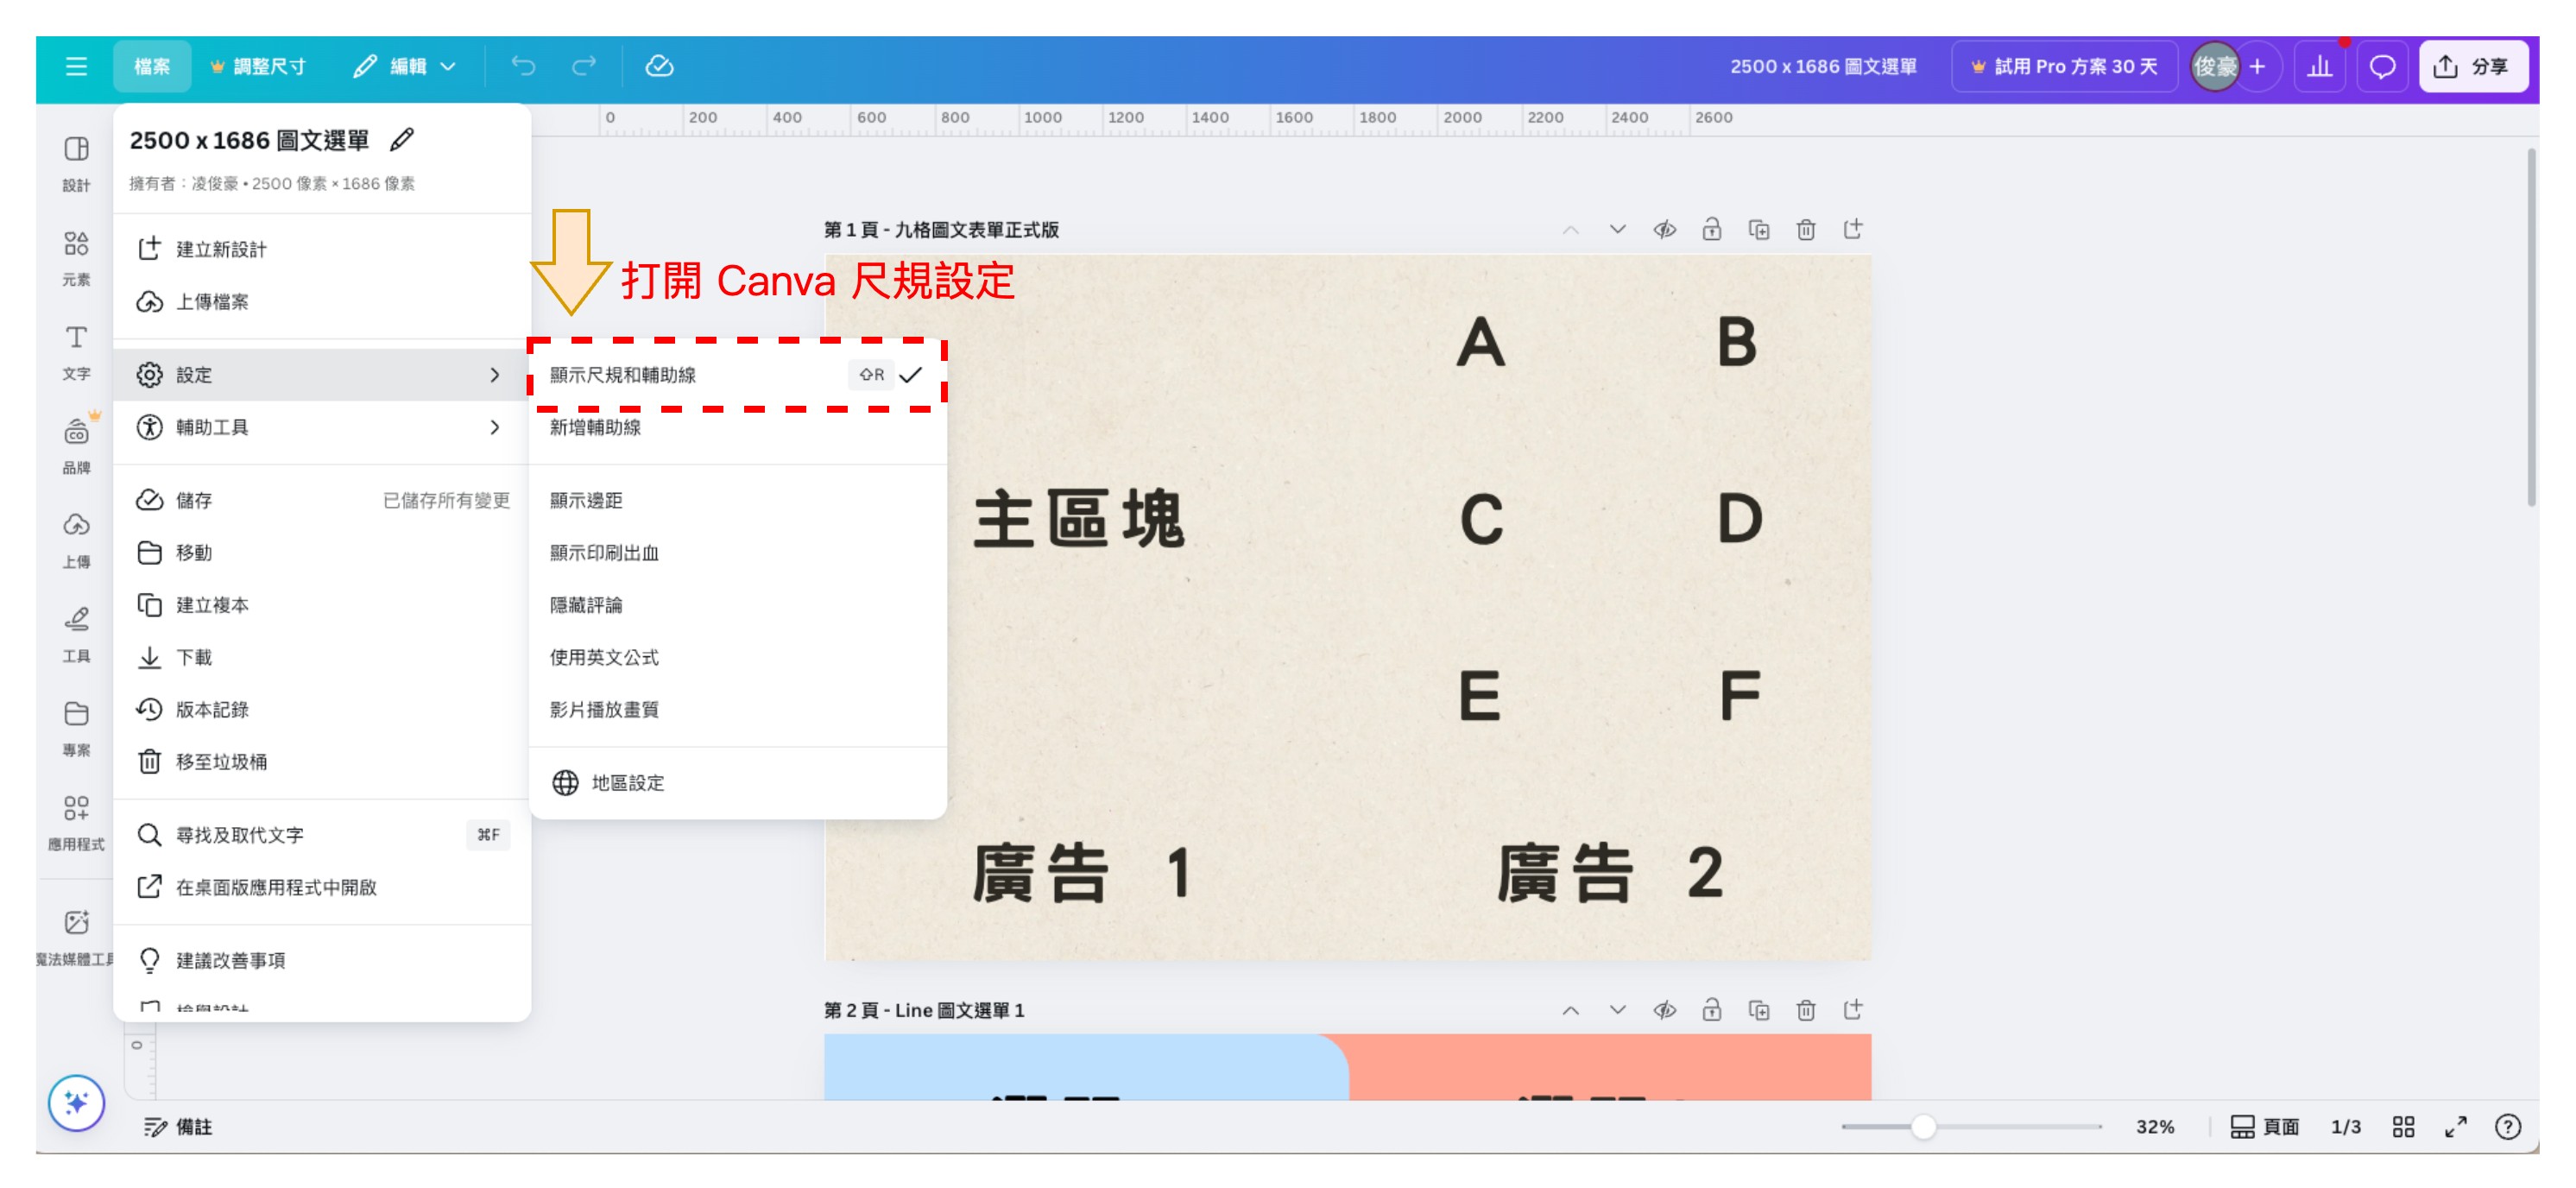The height and width of the screenshot is (1188, 2576).
Task: Click the 試用 Pro 方案 30 天 button
Action: 2064,66
